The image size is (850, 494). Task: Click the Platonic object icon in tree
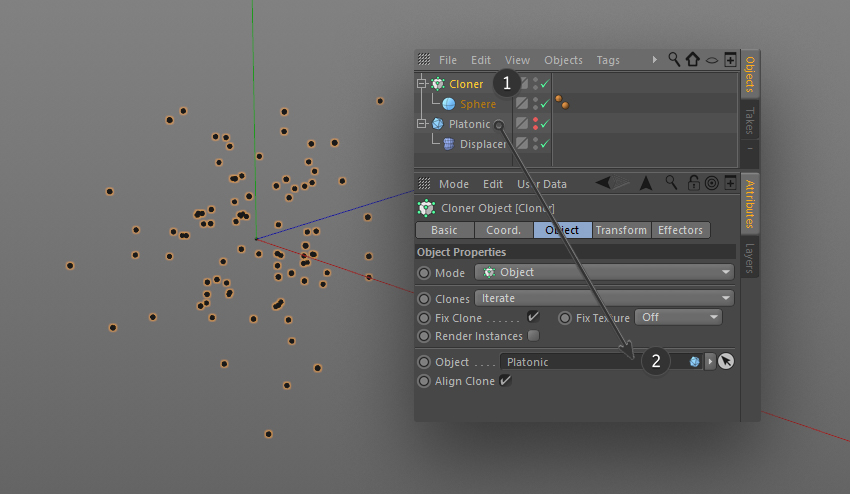(x=438, y=124)
